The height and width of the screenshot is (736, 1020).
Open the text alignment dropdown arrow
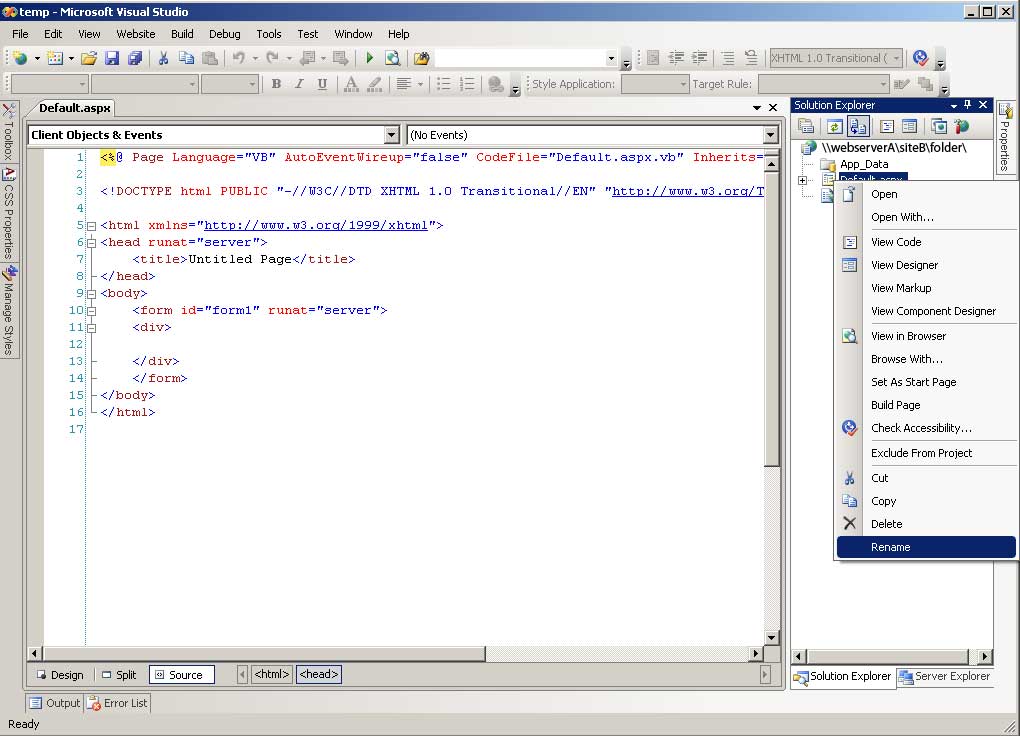pos(420,84)
